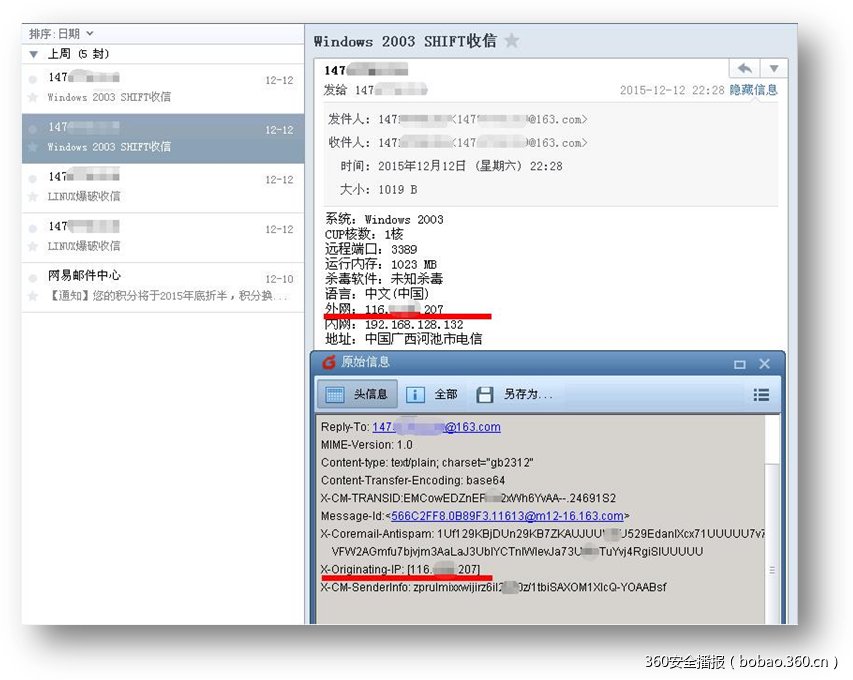Click the Reply-To 163.com email link
The width and height of the screenshot is (853, 680).
click(x=436, y=427)
